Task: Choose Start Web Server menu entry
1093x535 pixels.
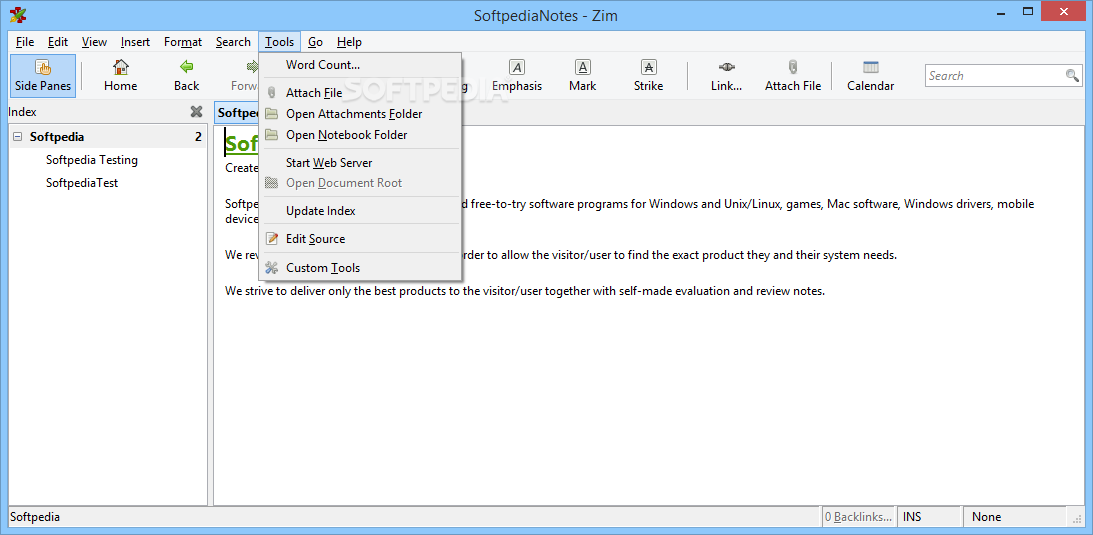Action: pos(360,162)
